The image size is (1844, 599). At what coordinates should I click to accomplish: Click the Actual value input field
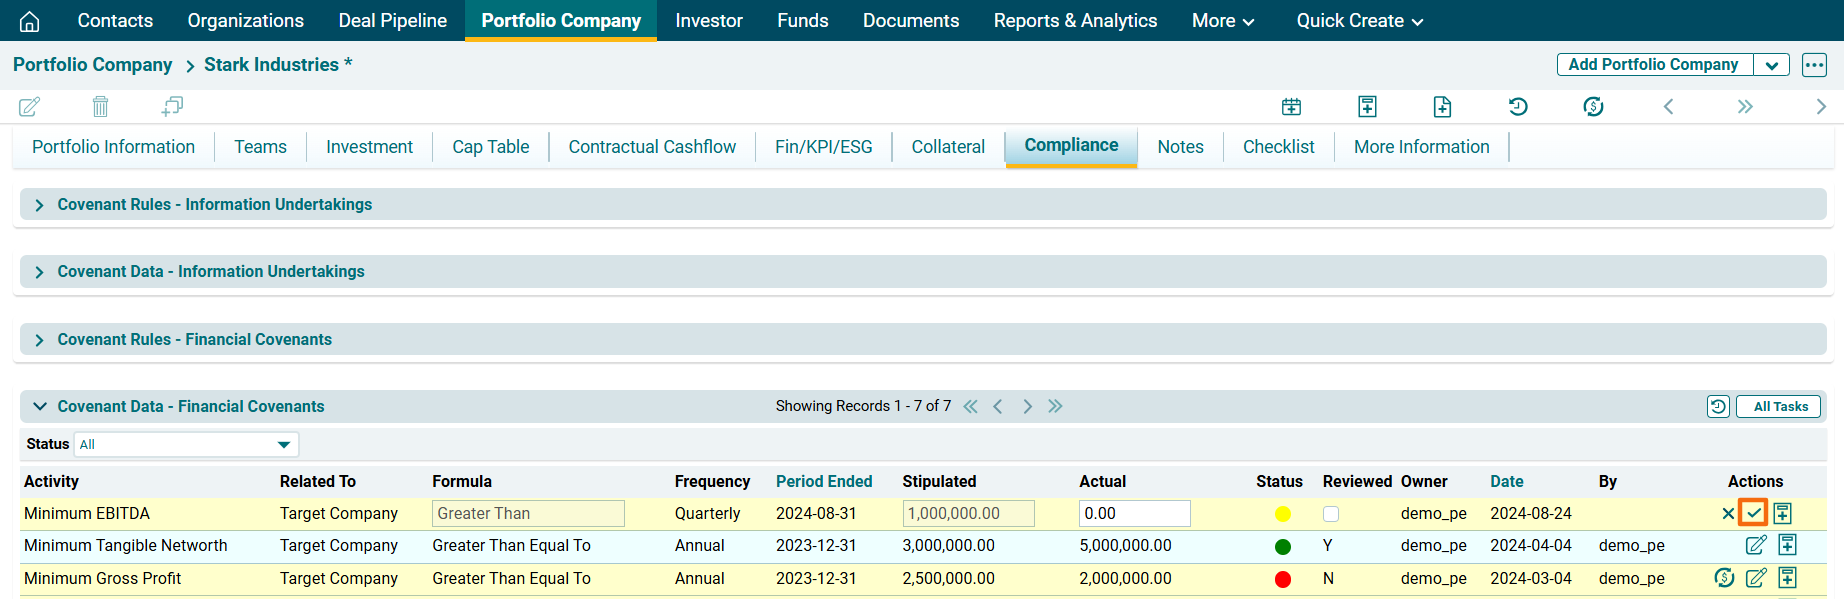(1134, 514)
